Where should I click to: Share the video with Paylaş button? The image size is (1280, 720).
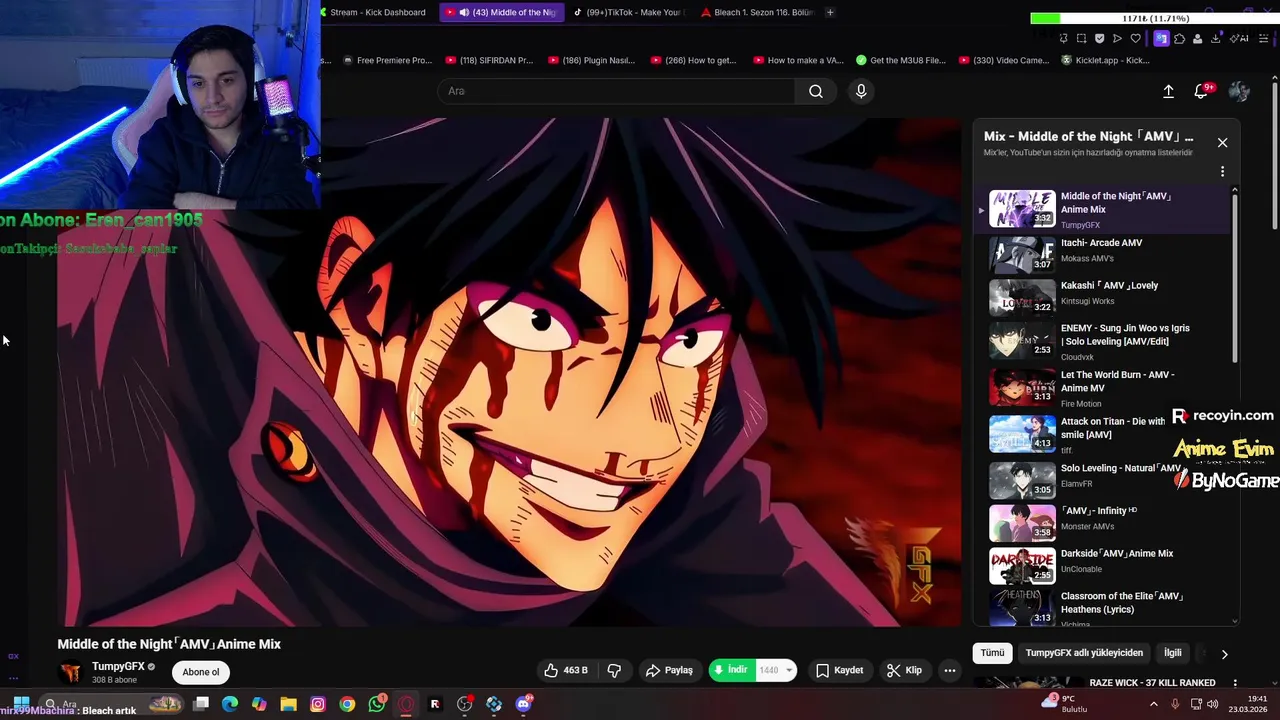tap(669, 670)
